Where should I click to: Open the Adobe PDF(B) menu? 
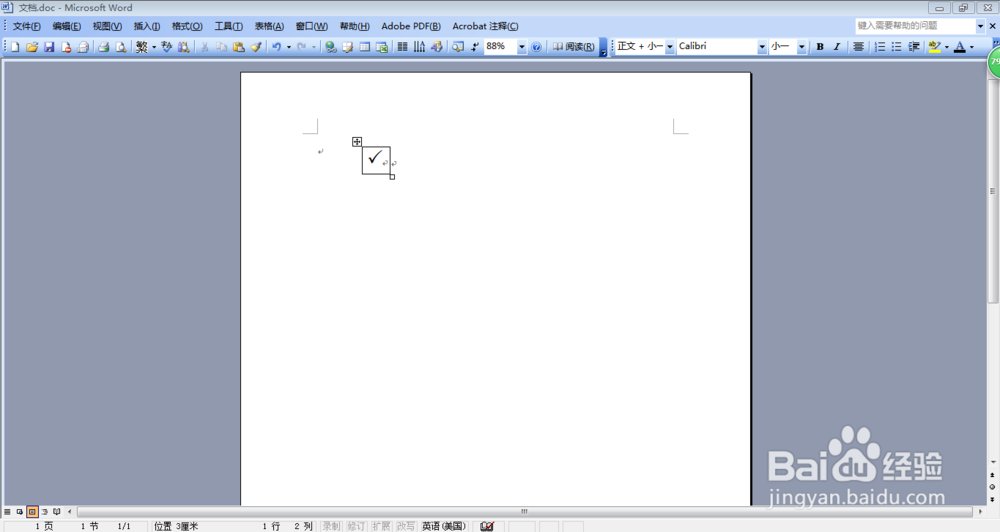411,26
